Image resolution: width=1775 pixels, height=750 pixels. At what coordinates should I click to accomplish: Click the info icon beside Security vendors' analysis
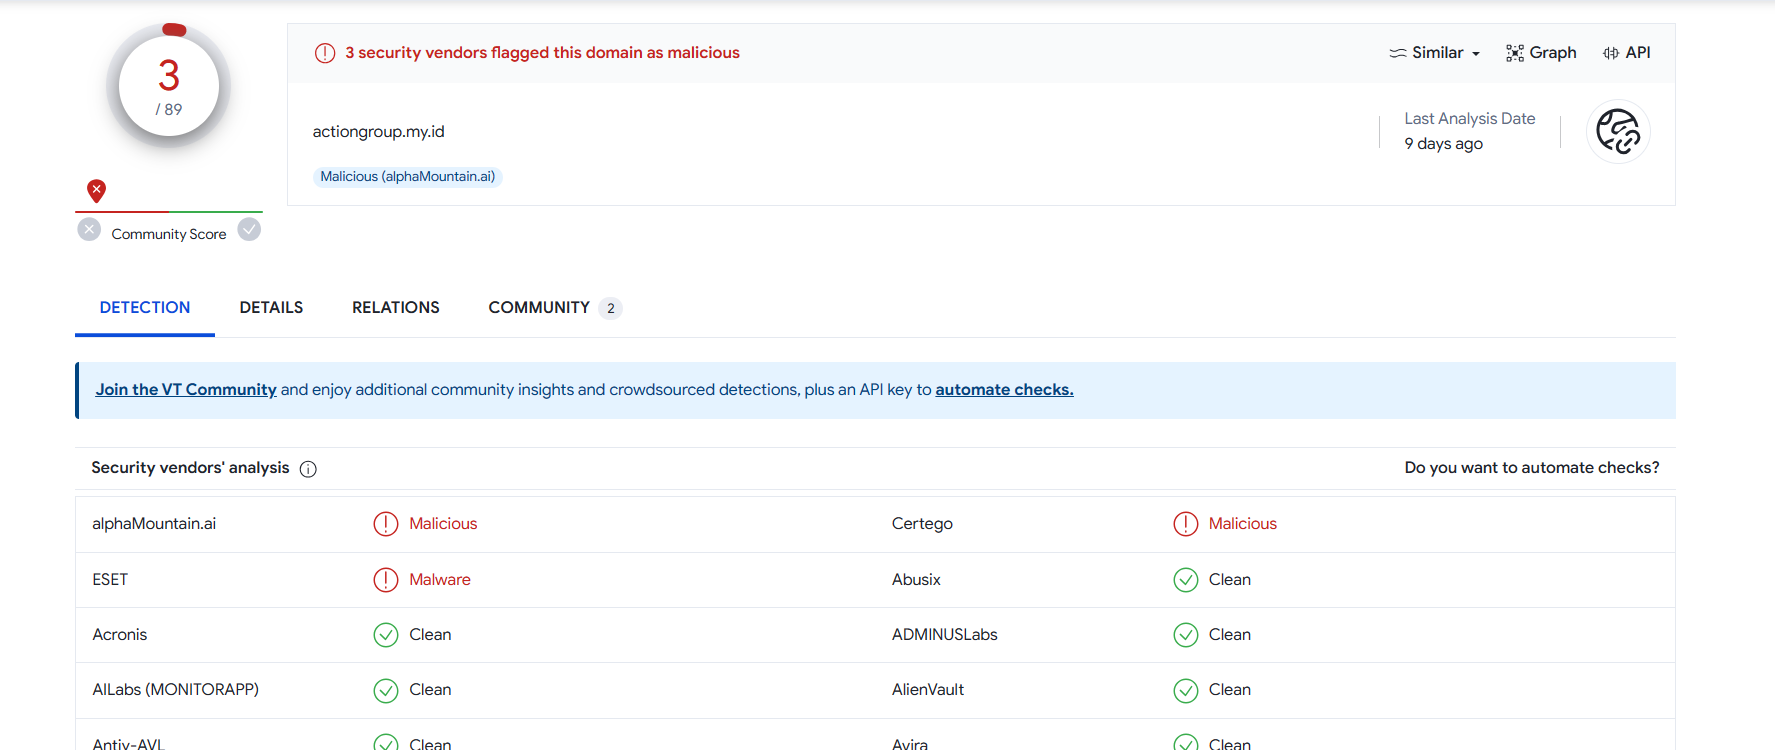[308, 469]
